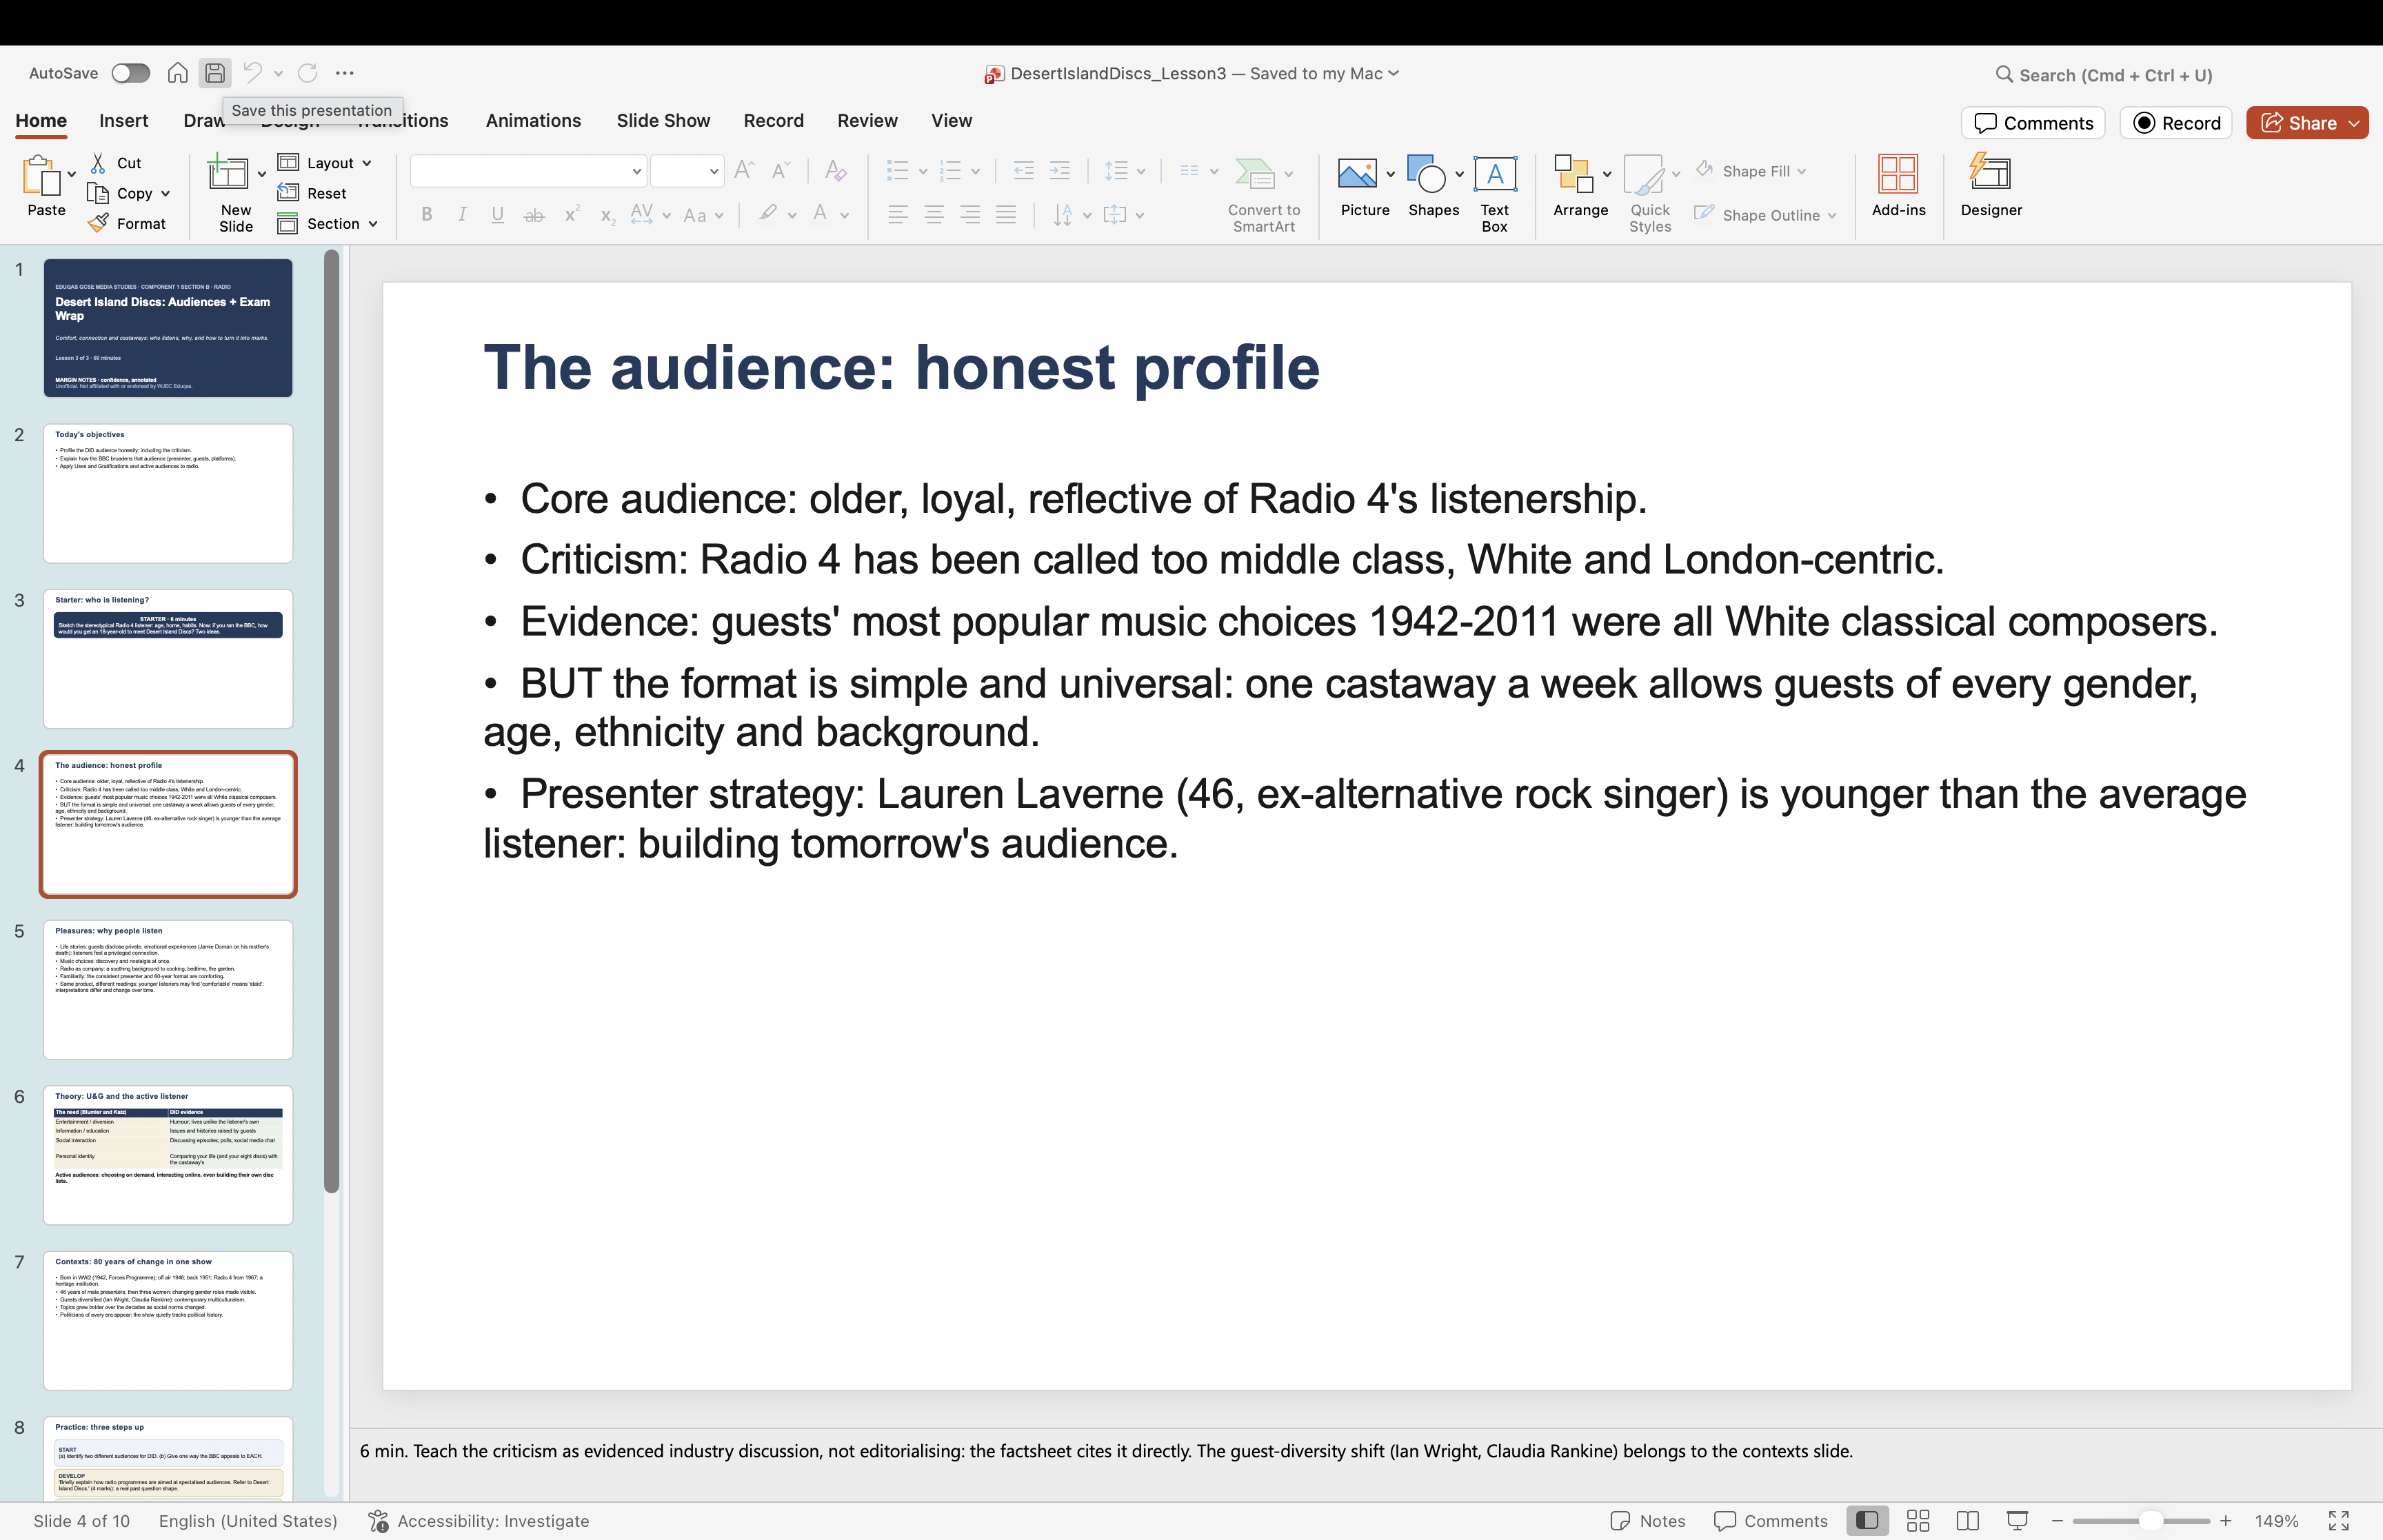Switch to the Review tab
This screenshot has height=1540, width=2383.
point(867,121)
